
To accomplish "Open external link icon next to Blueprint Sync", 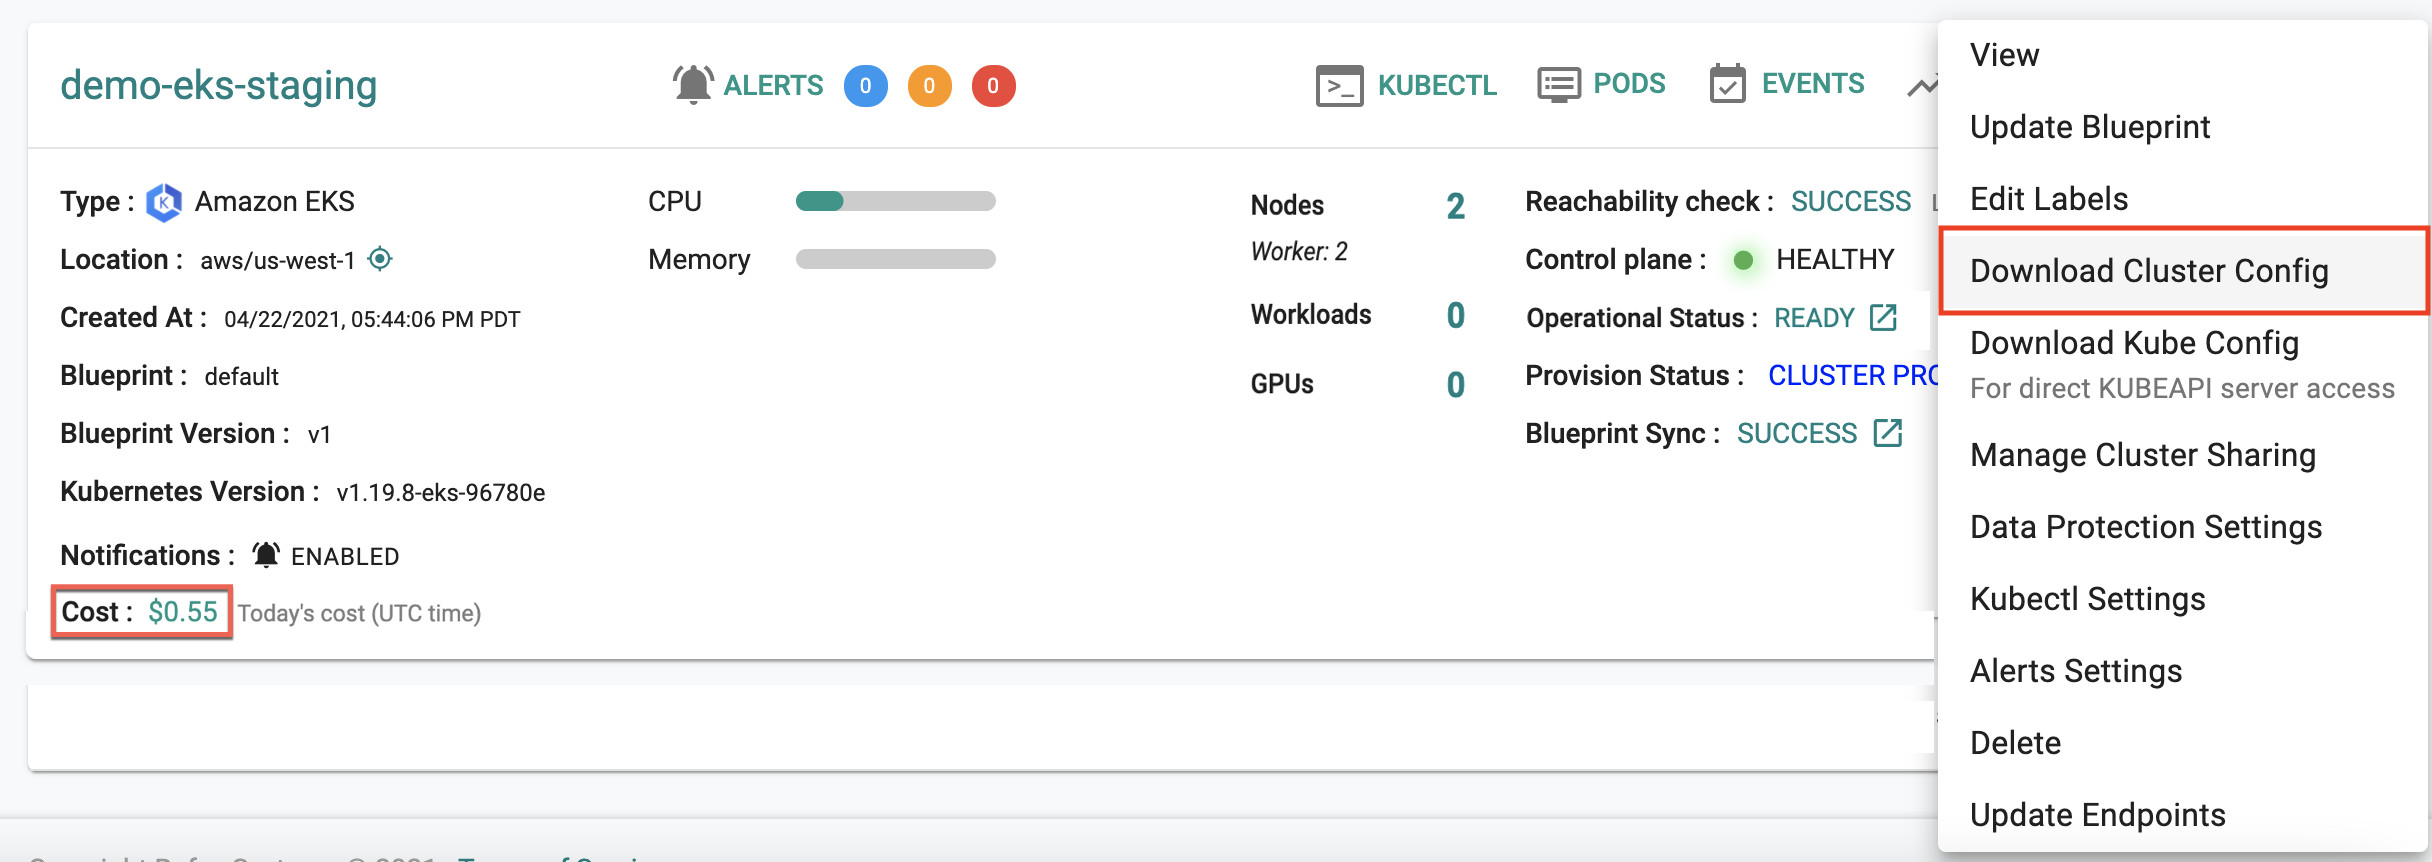I will click(1887, 433).
